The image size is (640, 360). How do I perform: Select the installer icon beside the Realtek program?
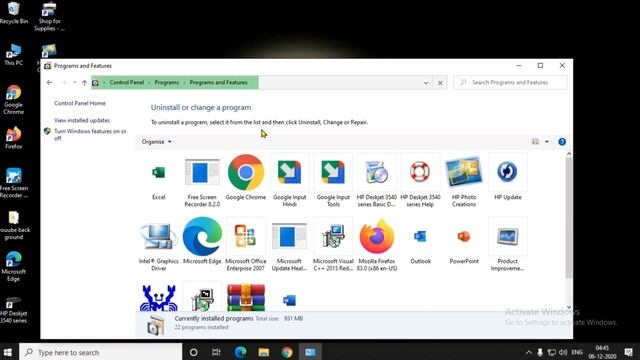tap(202, 298)
